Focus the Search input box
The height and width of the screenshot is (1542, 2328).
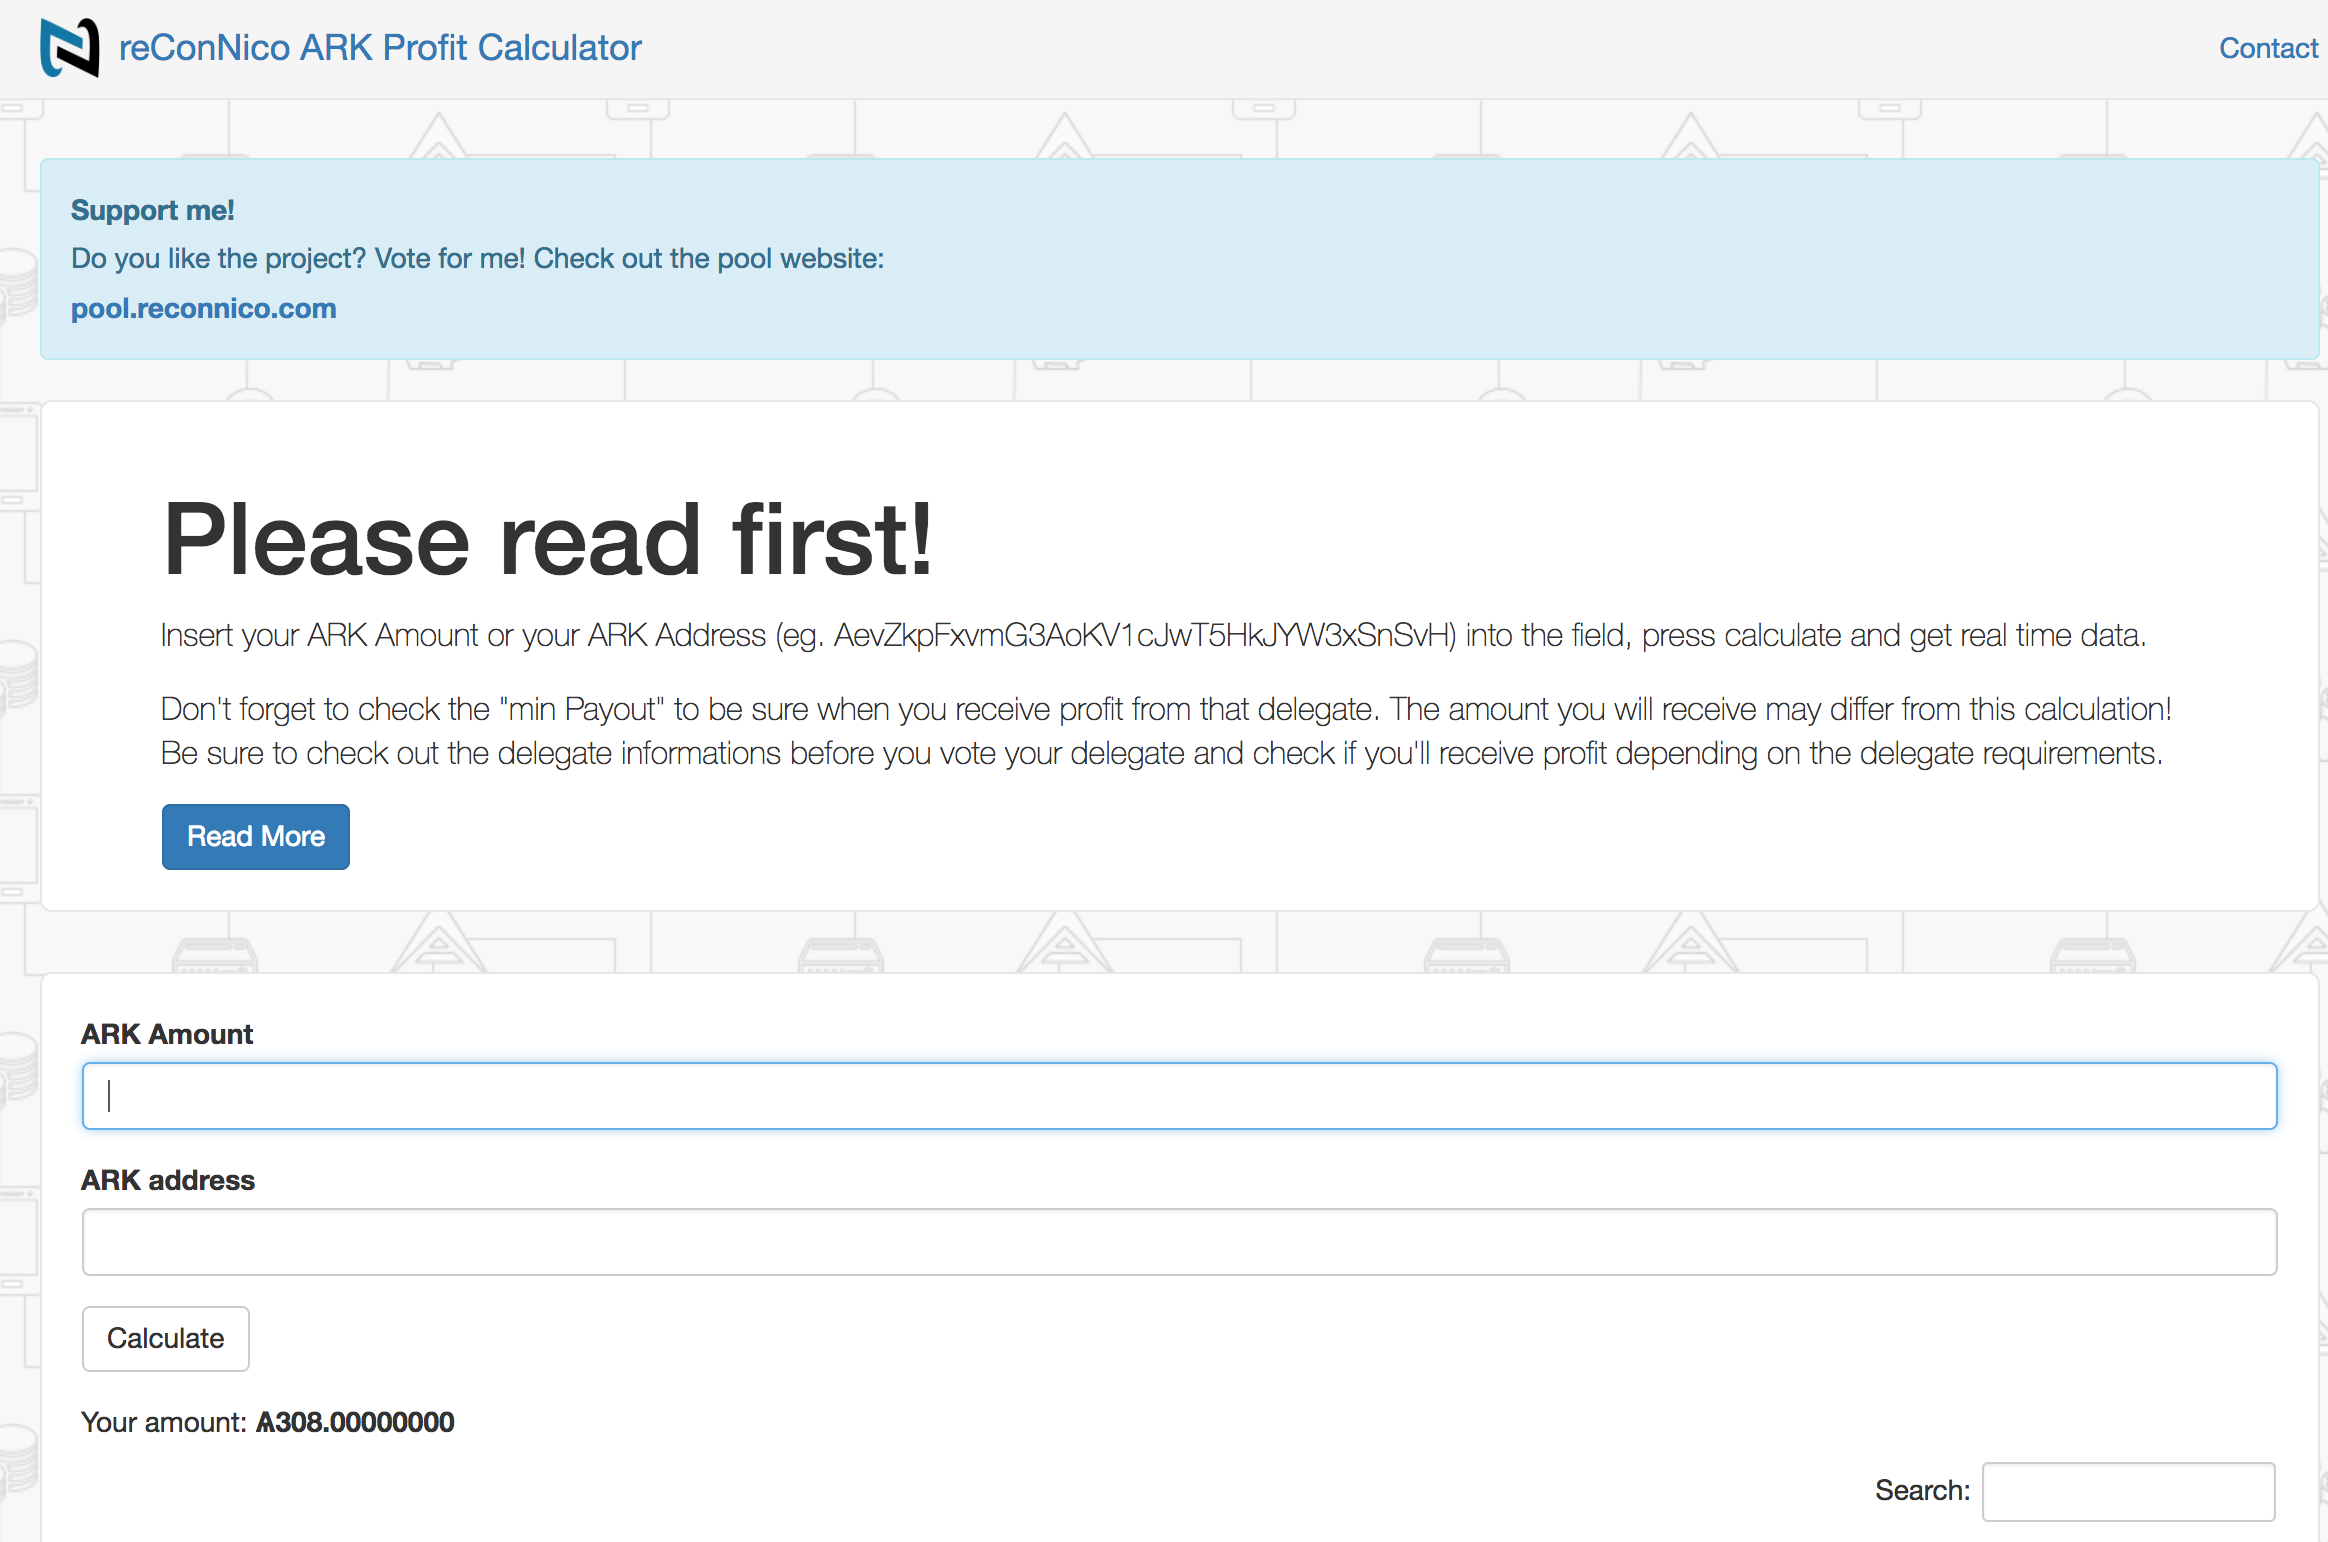point(2128,1491)
